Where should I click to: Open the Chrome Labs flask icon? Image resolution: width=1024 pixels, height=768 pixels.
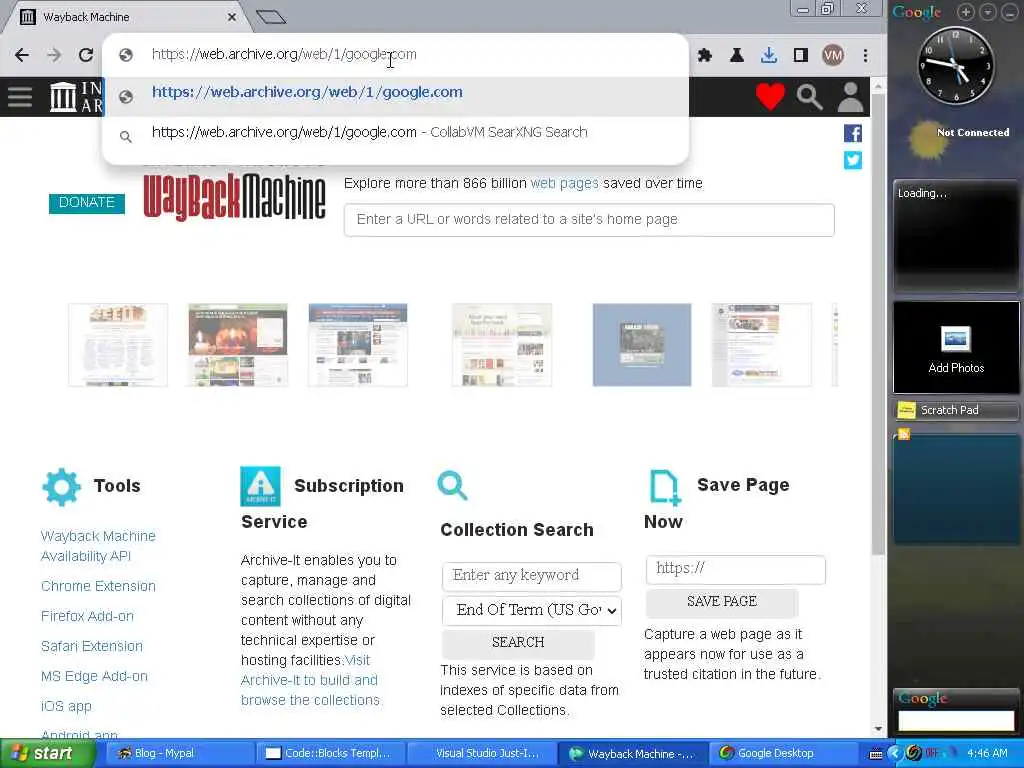coord(737,56)
